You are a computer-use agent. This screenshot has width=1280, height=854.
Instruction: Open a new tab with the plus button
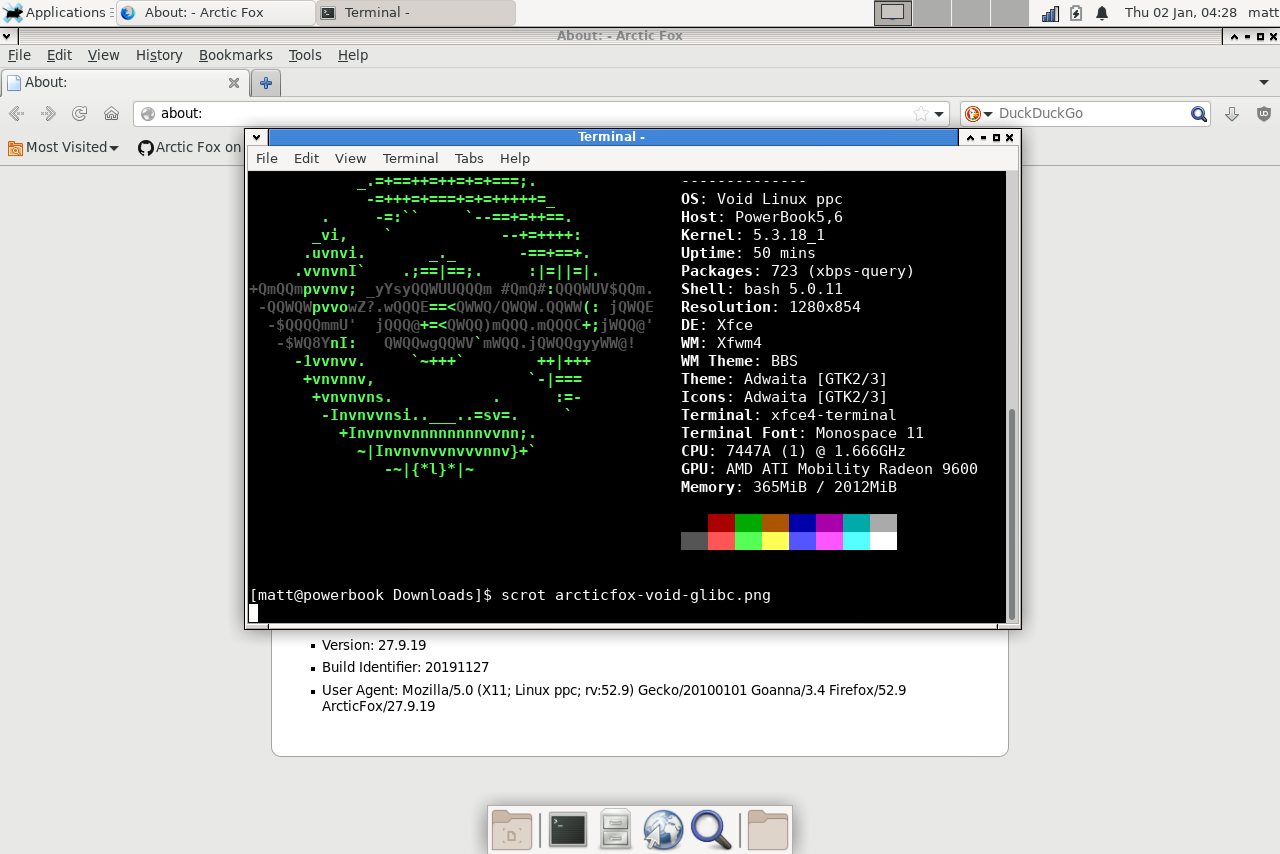pos(265,83)
